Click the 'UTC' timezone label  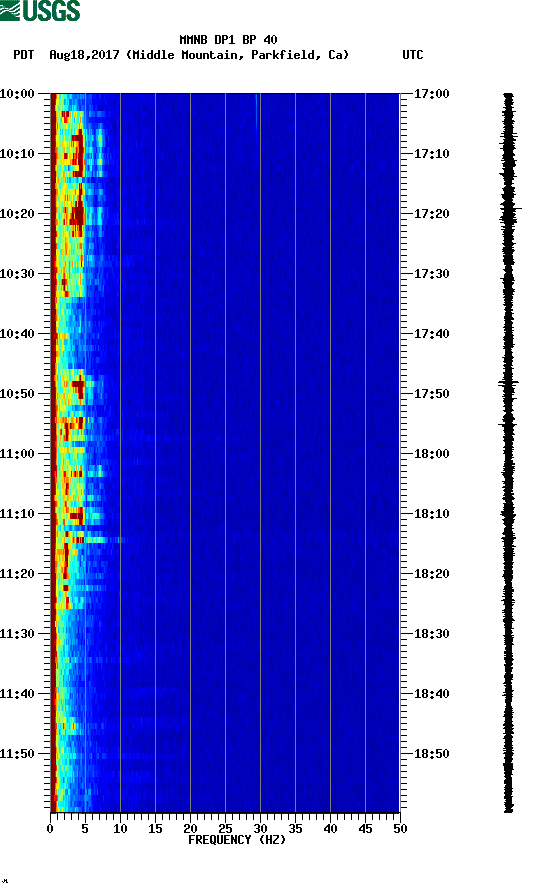(413, 55)
